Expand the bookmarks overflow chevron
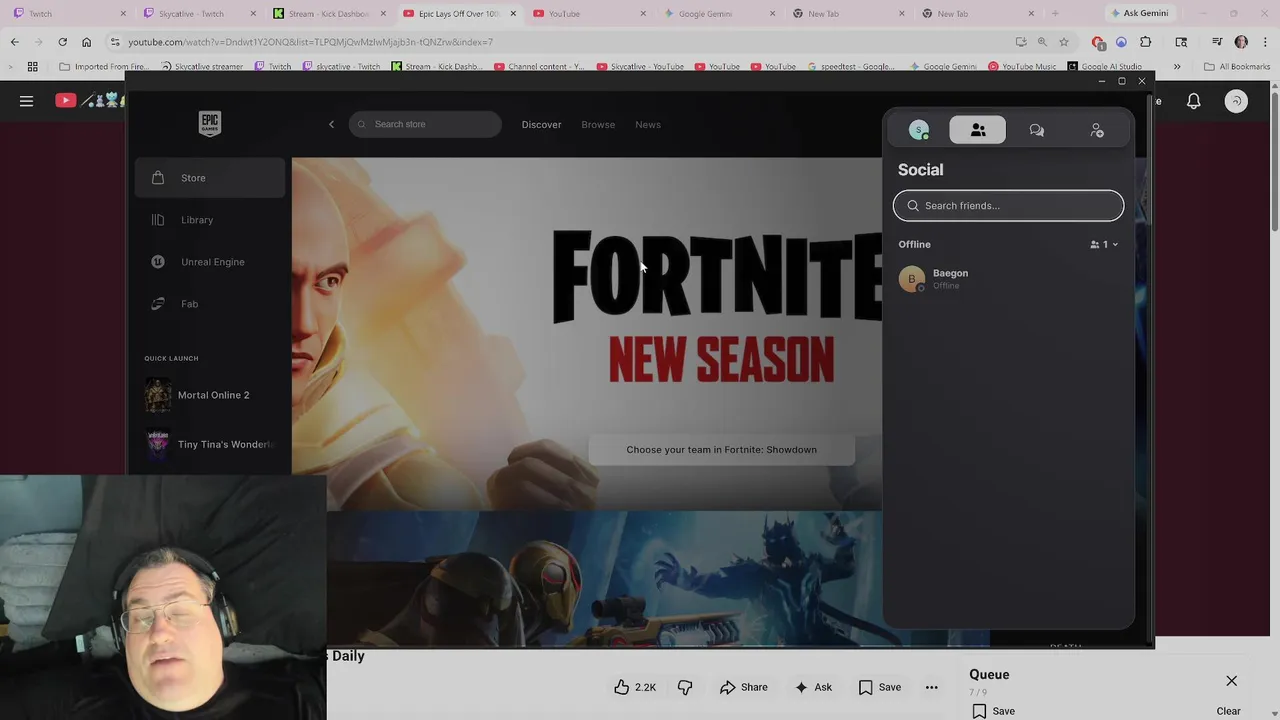1280x720 pixels. pyautogui.click(x=1177, y=67)
